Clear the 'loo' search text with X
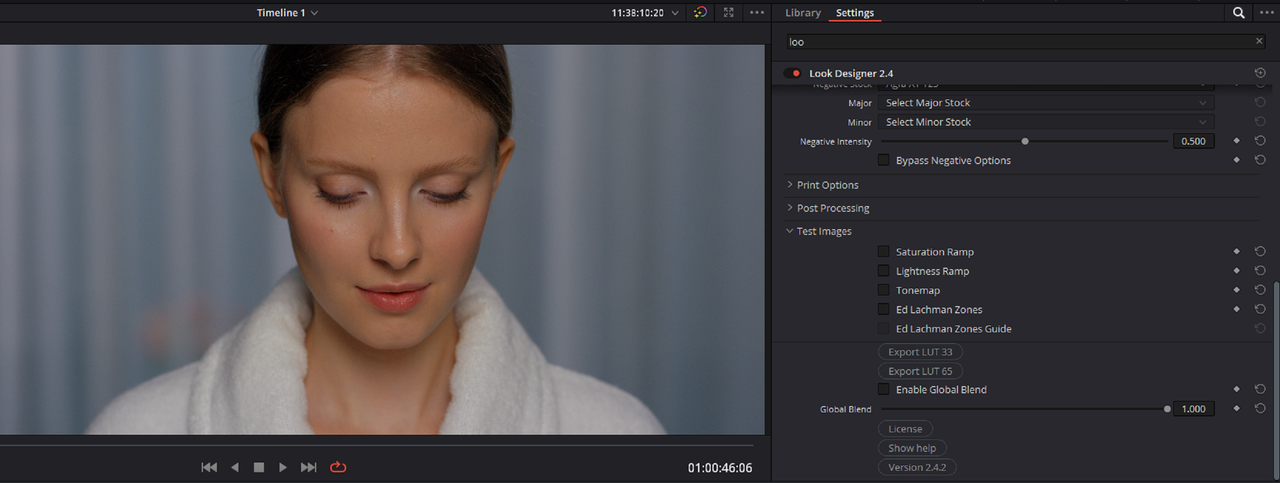1280x483 pixels. tap(1259, 42)
